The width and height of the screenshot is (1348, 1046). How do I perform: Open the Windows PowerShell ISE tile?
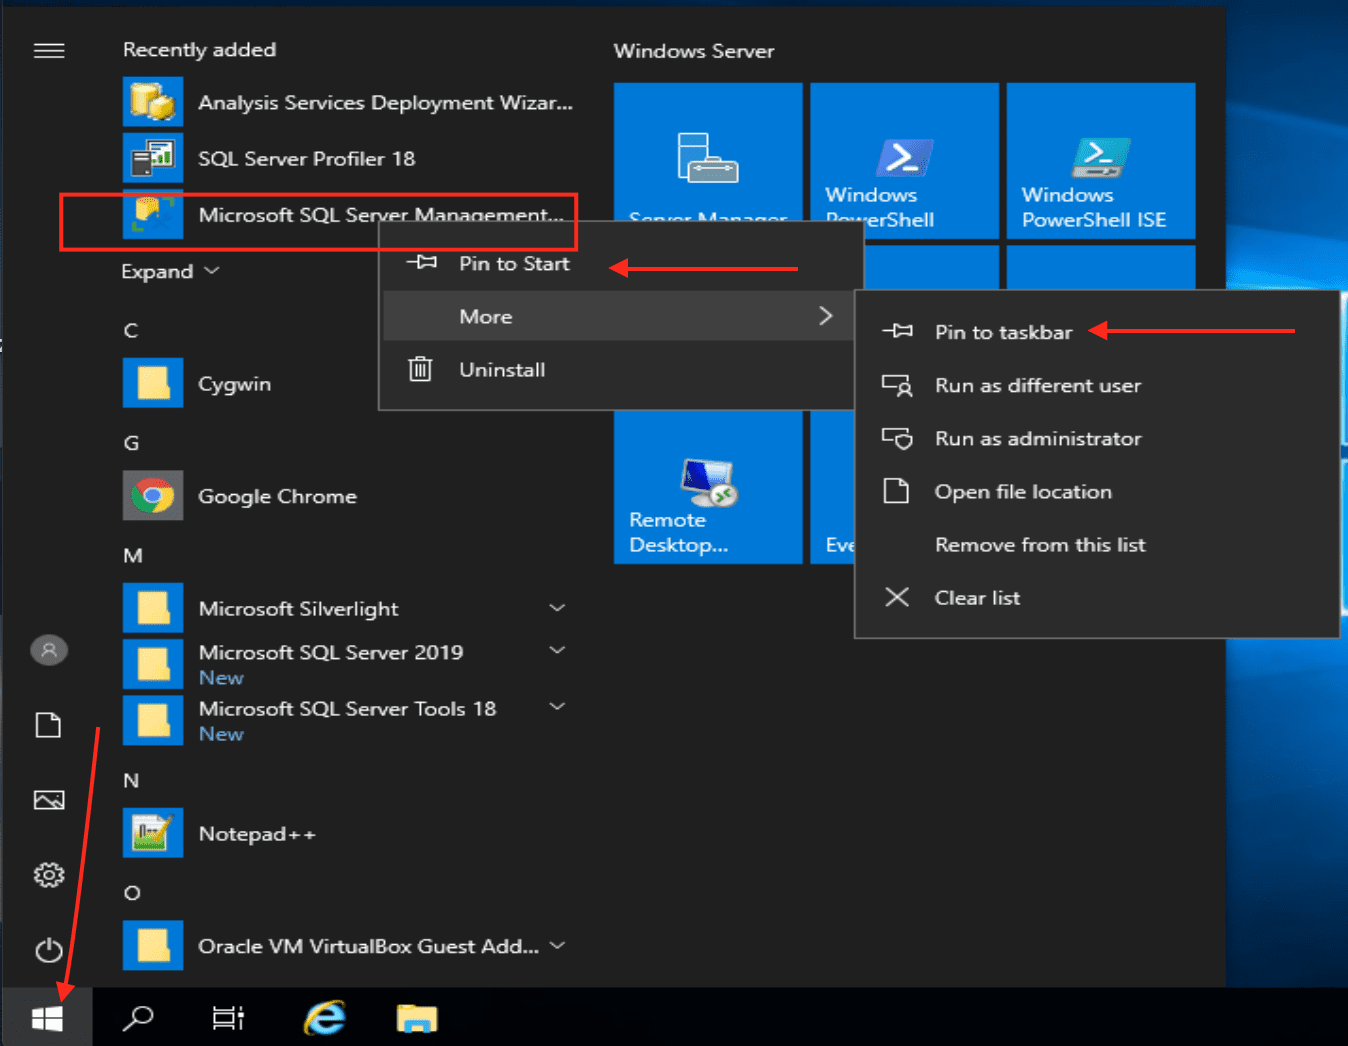pyautogui.click(x=1100, y=162)
